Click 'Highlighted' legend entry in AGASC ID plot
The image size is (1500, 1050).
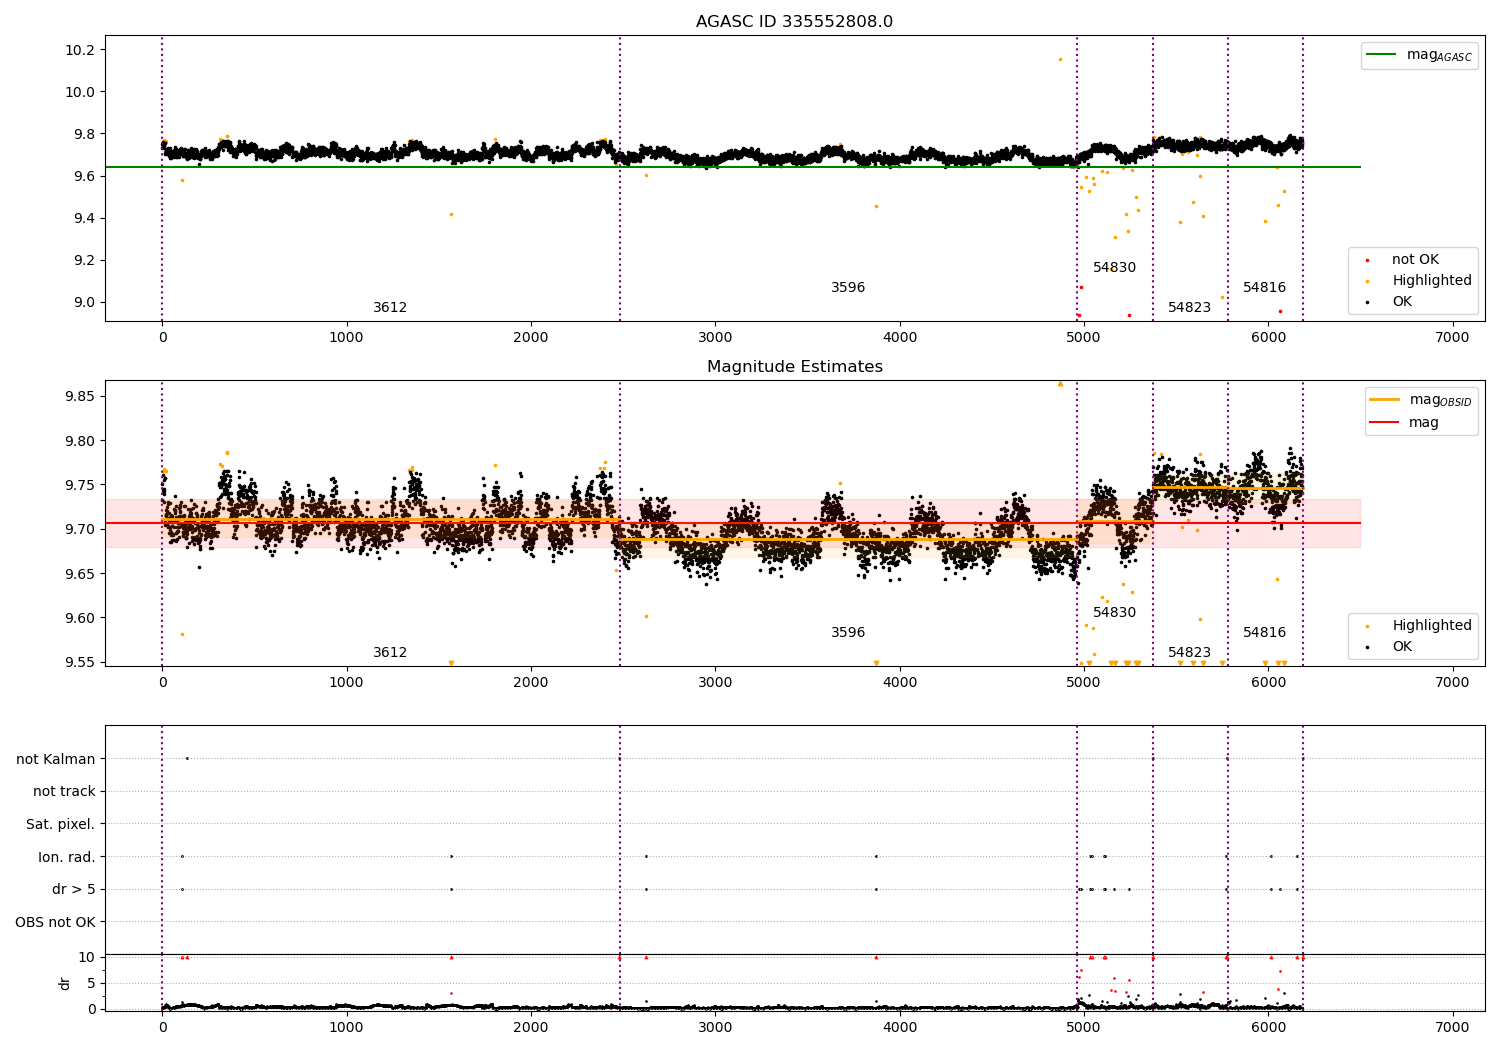(x=1418, y=281)
